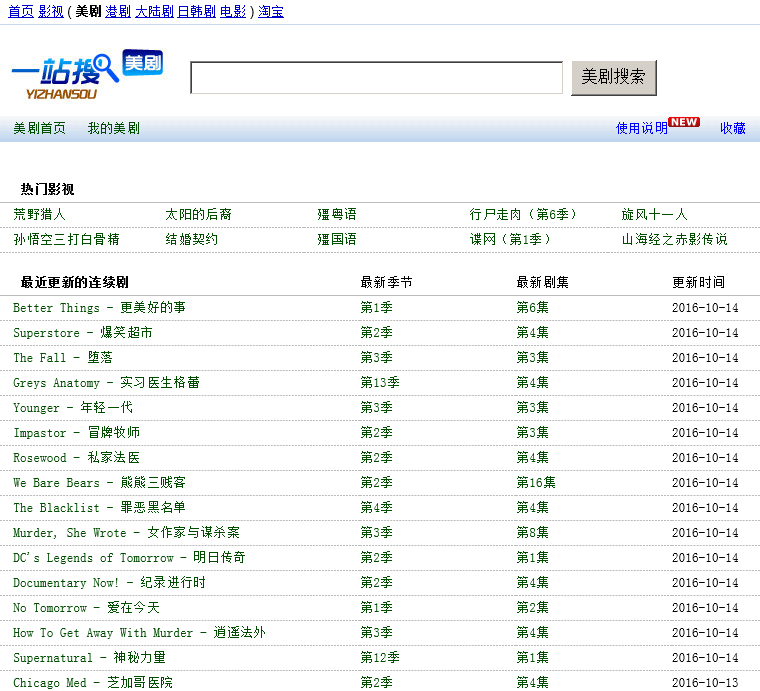Click 第3集 in The Fall row
The height and width of the screenshot is (691, 760).
(x=533, y=358)
